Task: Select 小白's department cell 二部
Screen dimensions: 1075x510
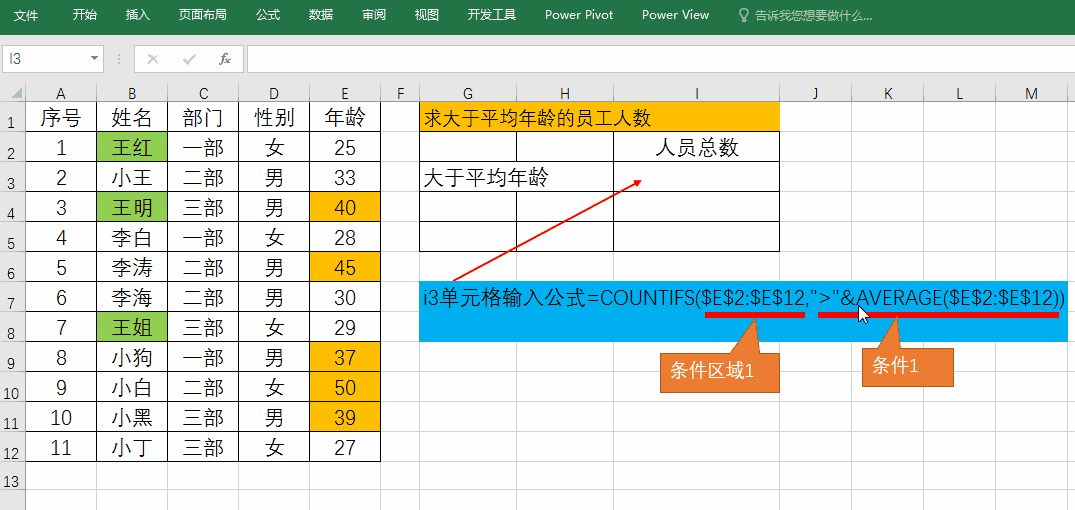Action: click(203, 387)
